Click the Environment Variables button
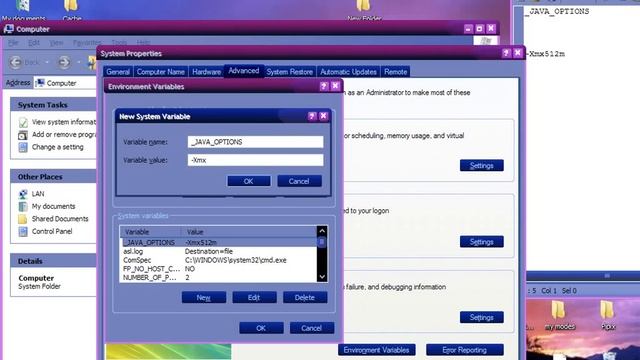640x360 pixels. pos(376,350)
